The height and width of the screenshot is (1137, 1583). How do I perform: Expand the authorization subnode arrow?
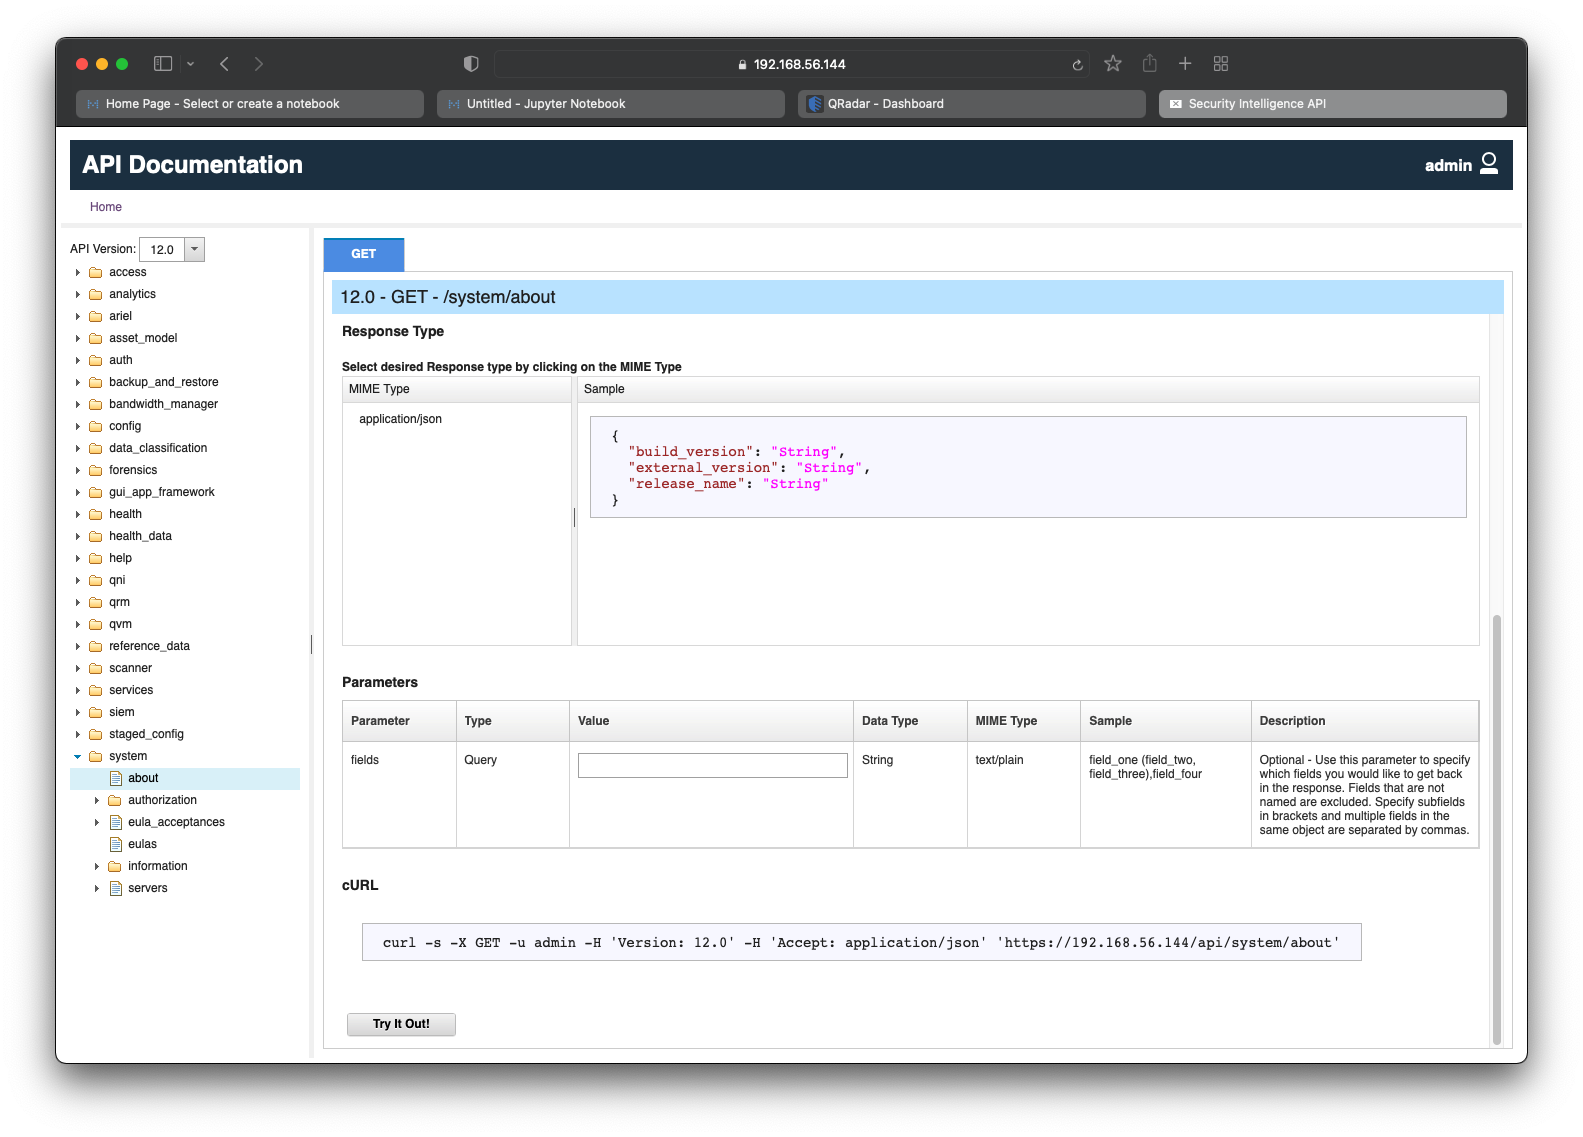click(x=97, y=800)
